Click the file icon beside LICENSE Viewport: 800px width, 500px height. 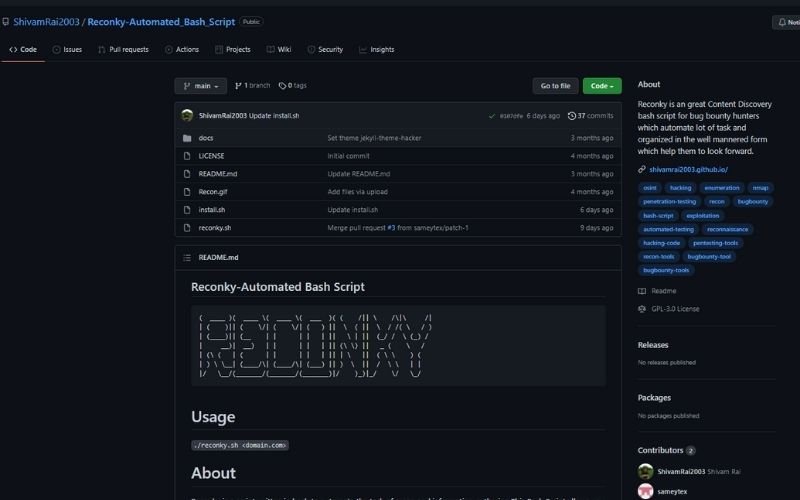187,156
